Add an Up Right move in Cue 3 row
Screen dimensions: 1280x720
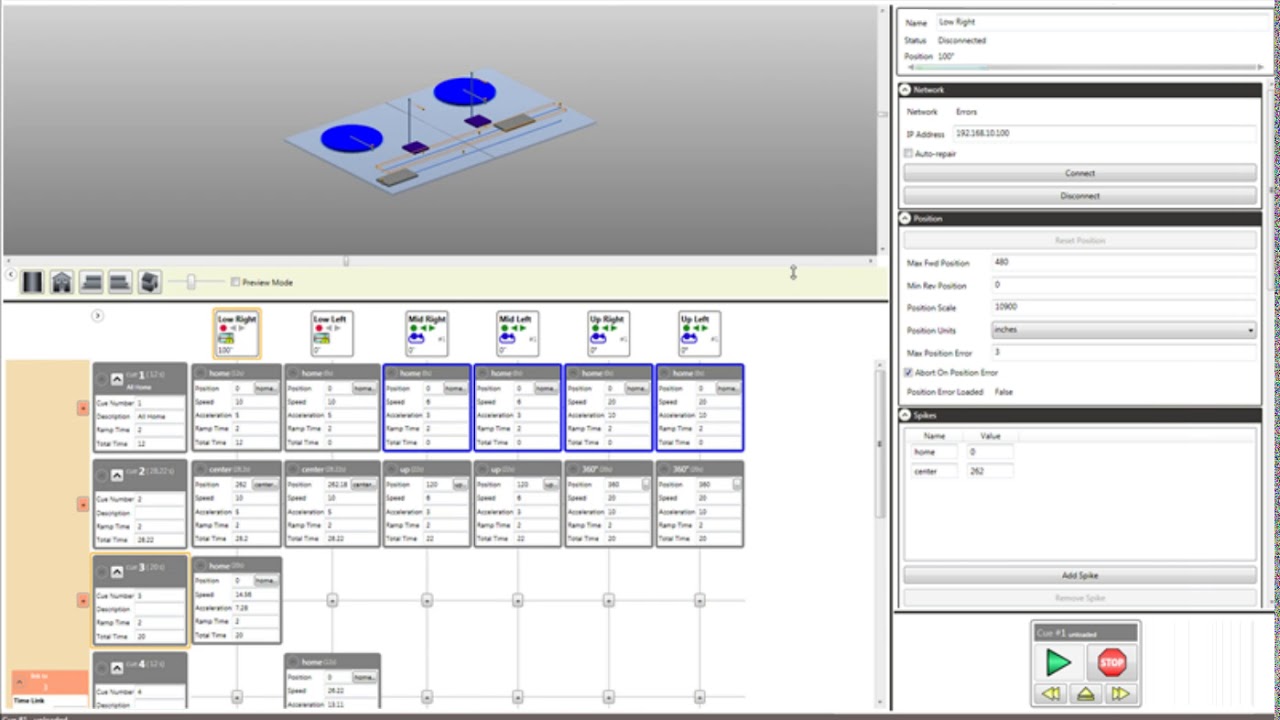(x=608, y=600)
